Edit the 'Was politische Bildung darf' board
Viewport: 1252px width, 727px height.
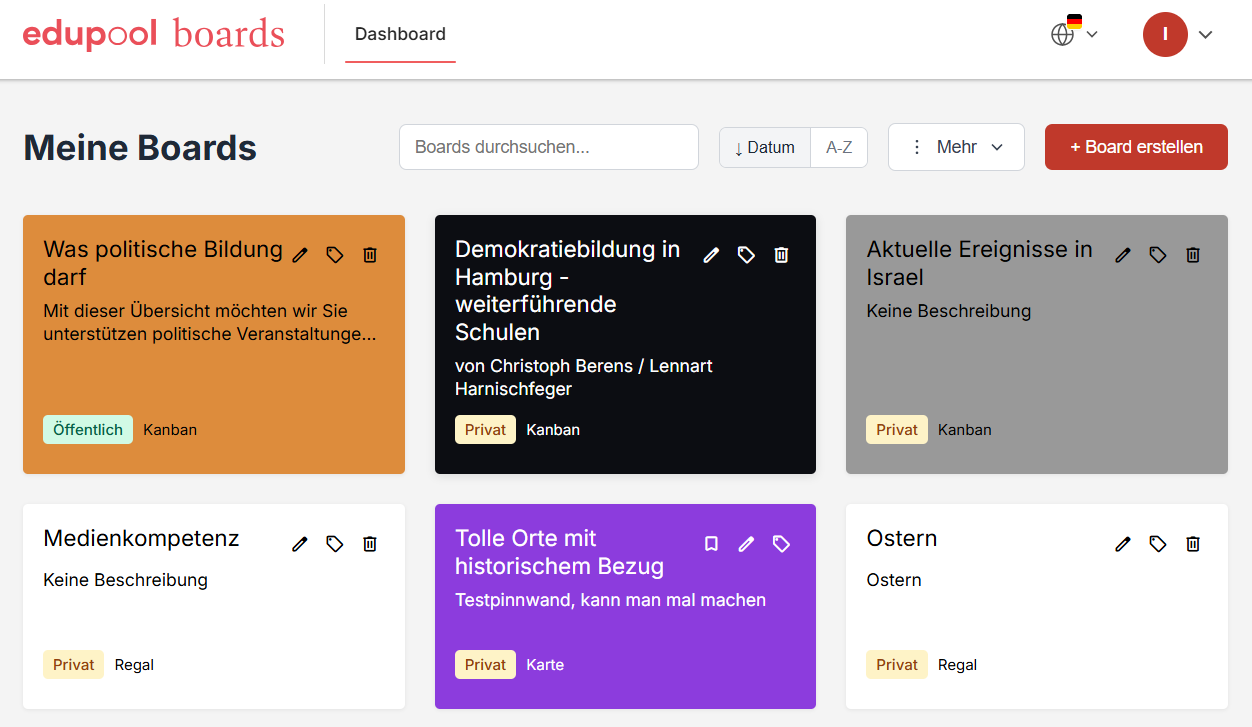click(x=300, y=255)
